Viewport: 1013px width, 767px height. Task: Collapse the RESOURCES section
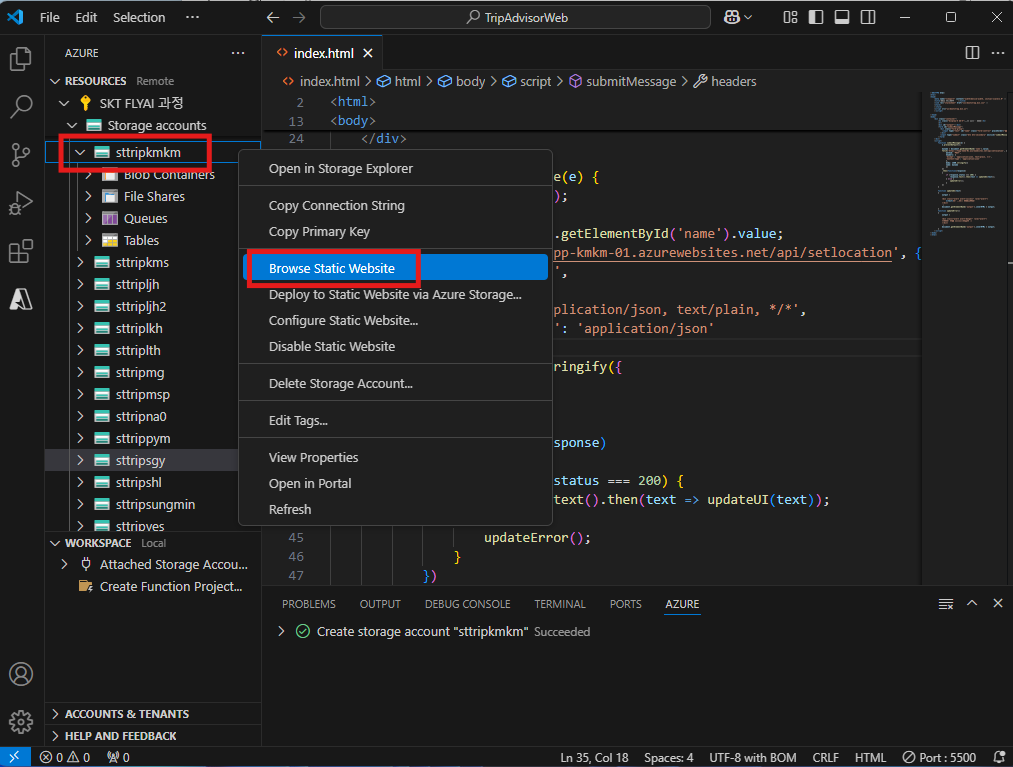point(56,81)
